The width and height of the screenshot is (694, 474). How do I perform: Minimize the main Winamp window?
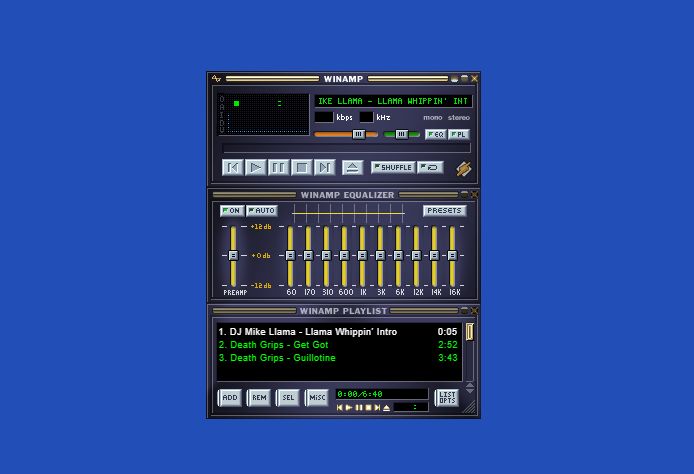pyautogui.click(x=455, y=79)
